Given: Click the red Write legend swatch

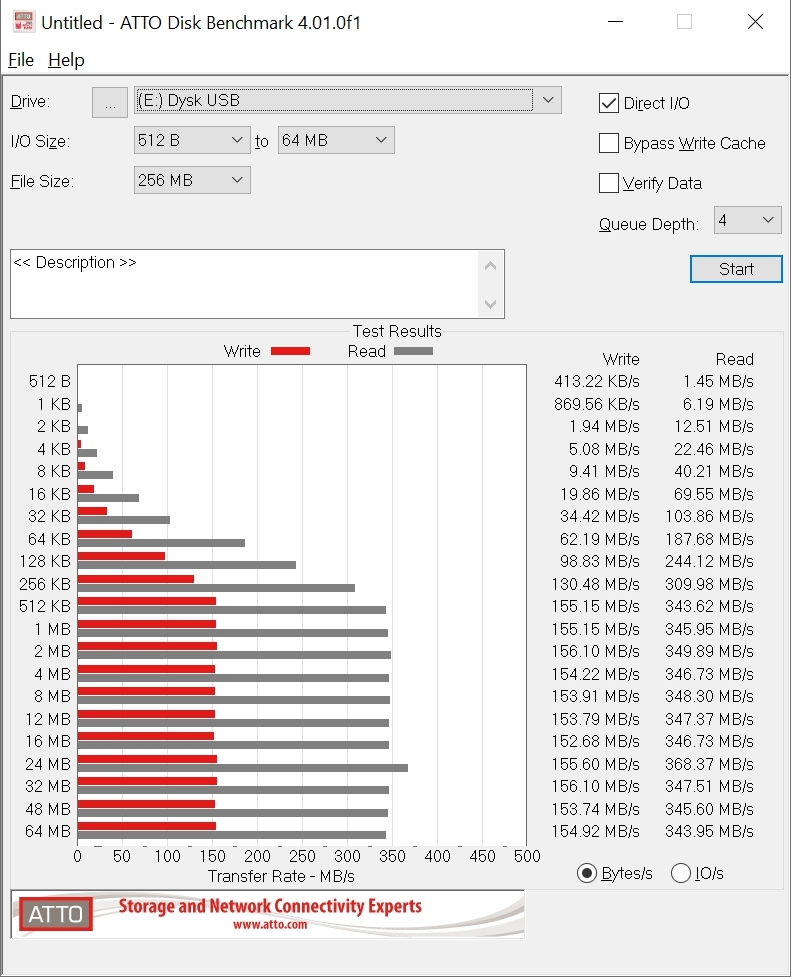Looking at the screenshot, I should [290, 351].
